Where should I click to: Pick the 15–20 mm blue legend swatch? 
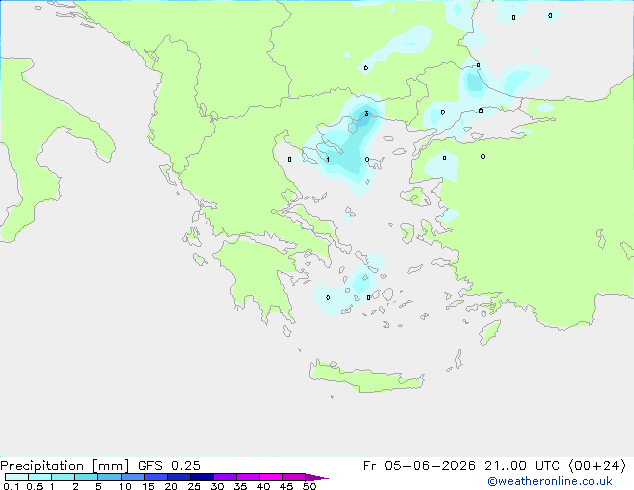click(x=156, y=477)
